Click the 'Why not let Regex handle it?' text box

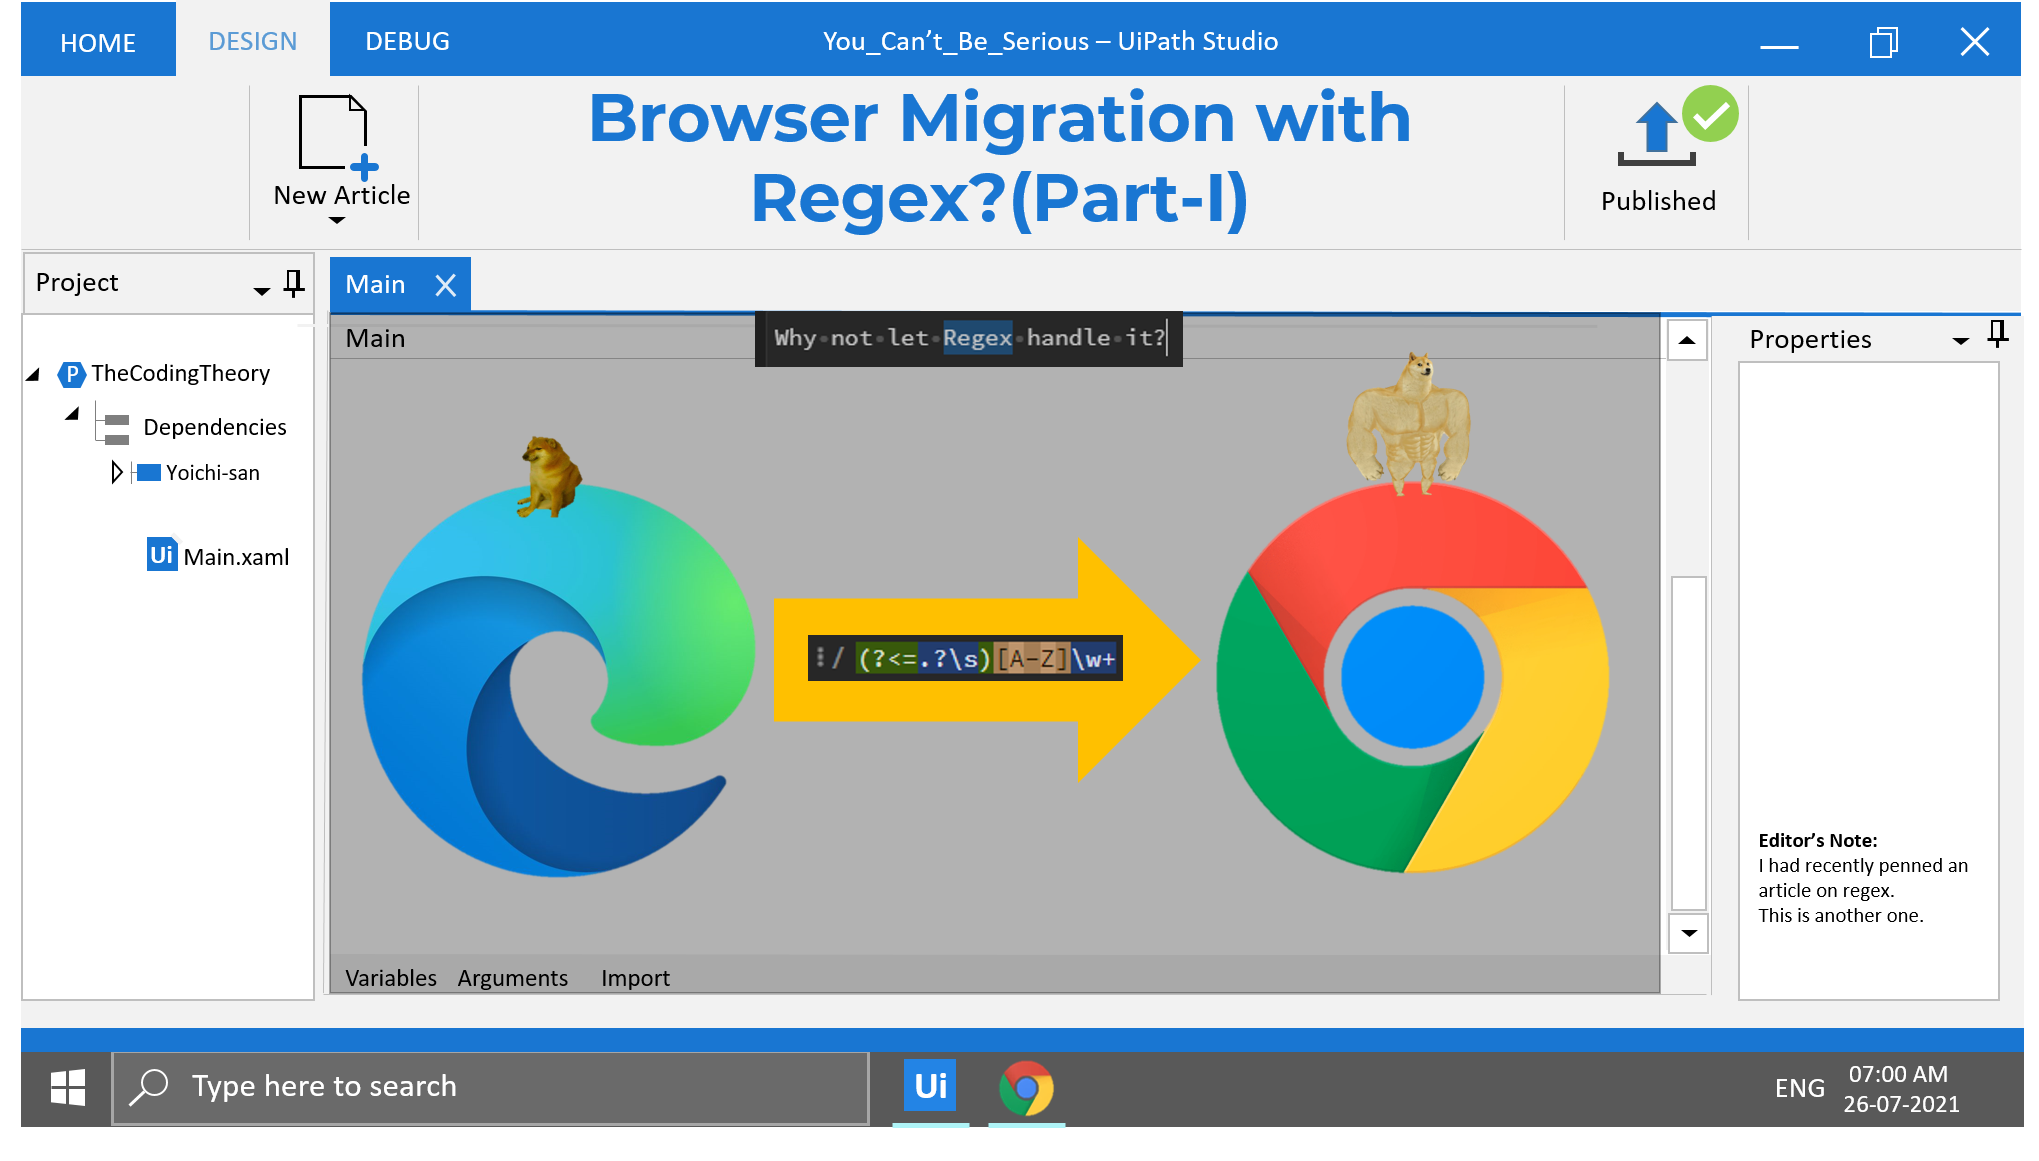[x=968, y=339]
